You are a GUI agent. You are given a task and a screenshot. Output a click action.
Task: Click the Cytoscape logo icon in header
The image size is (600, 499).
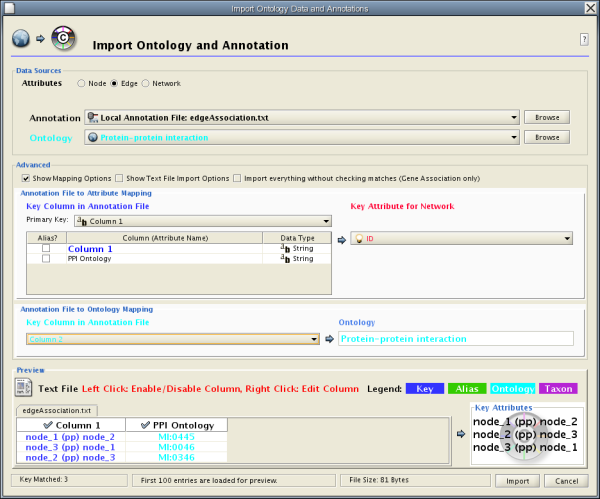coord(62,39)
